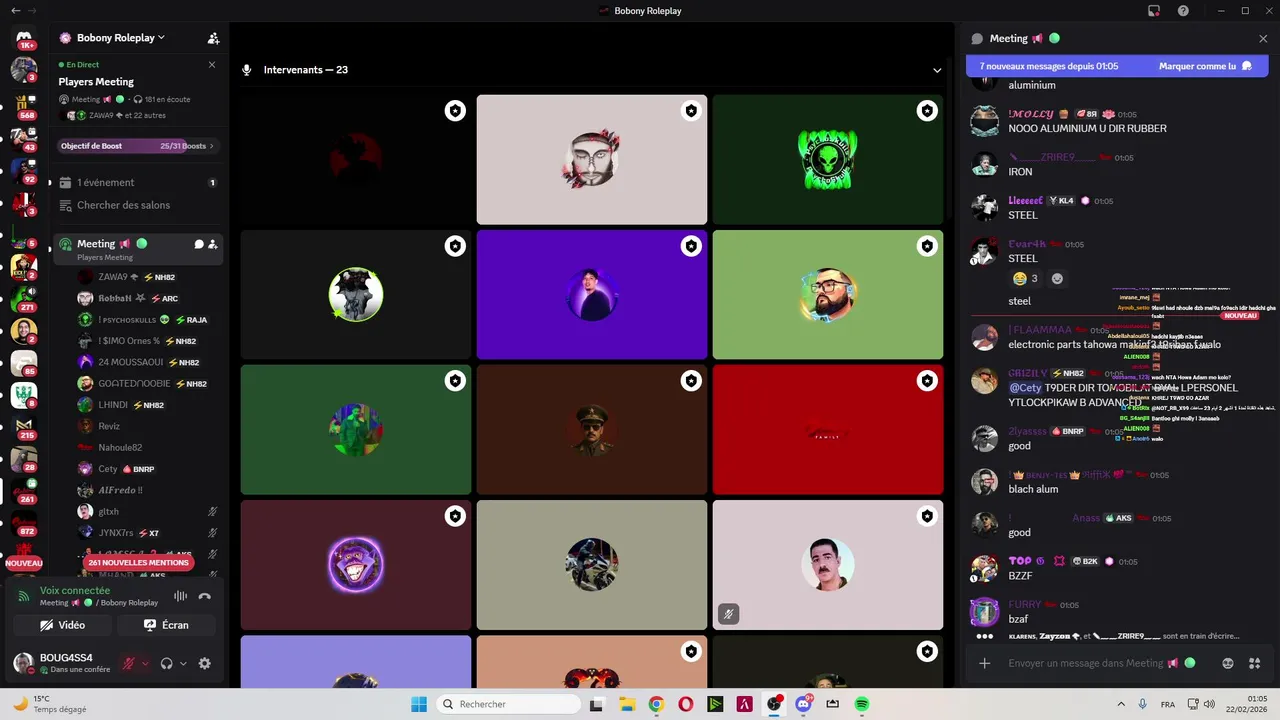Mark messages read via Marquer comme lu
Image resolution: width=1280 pixels, height=720 pixels.
(x=1205, y=66)
